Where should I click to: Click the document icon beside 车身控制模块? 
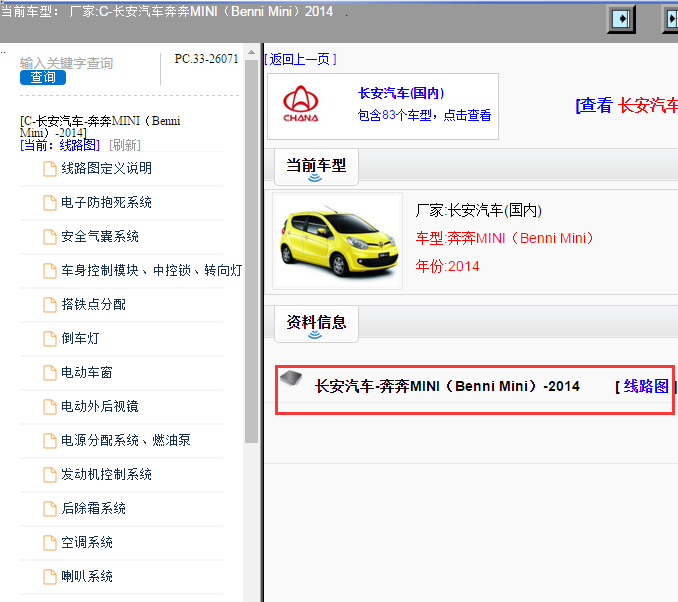50,271
